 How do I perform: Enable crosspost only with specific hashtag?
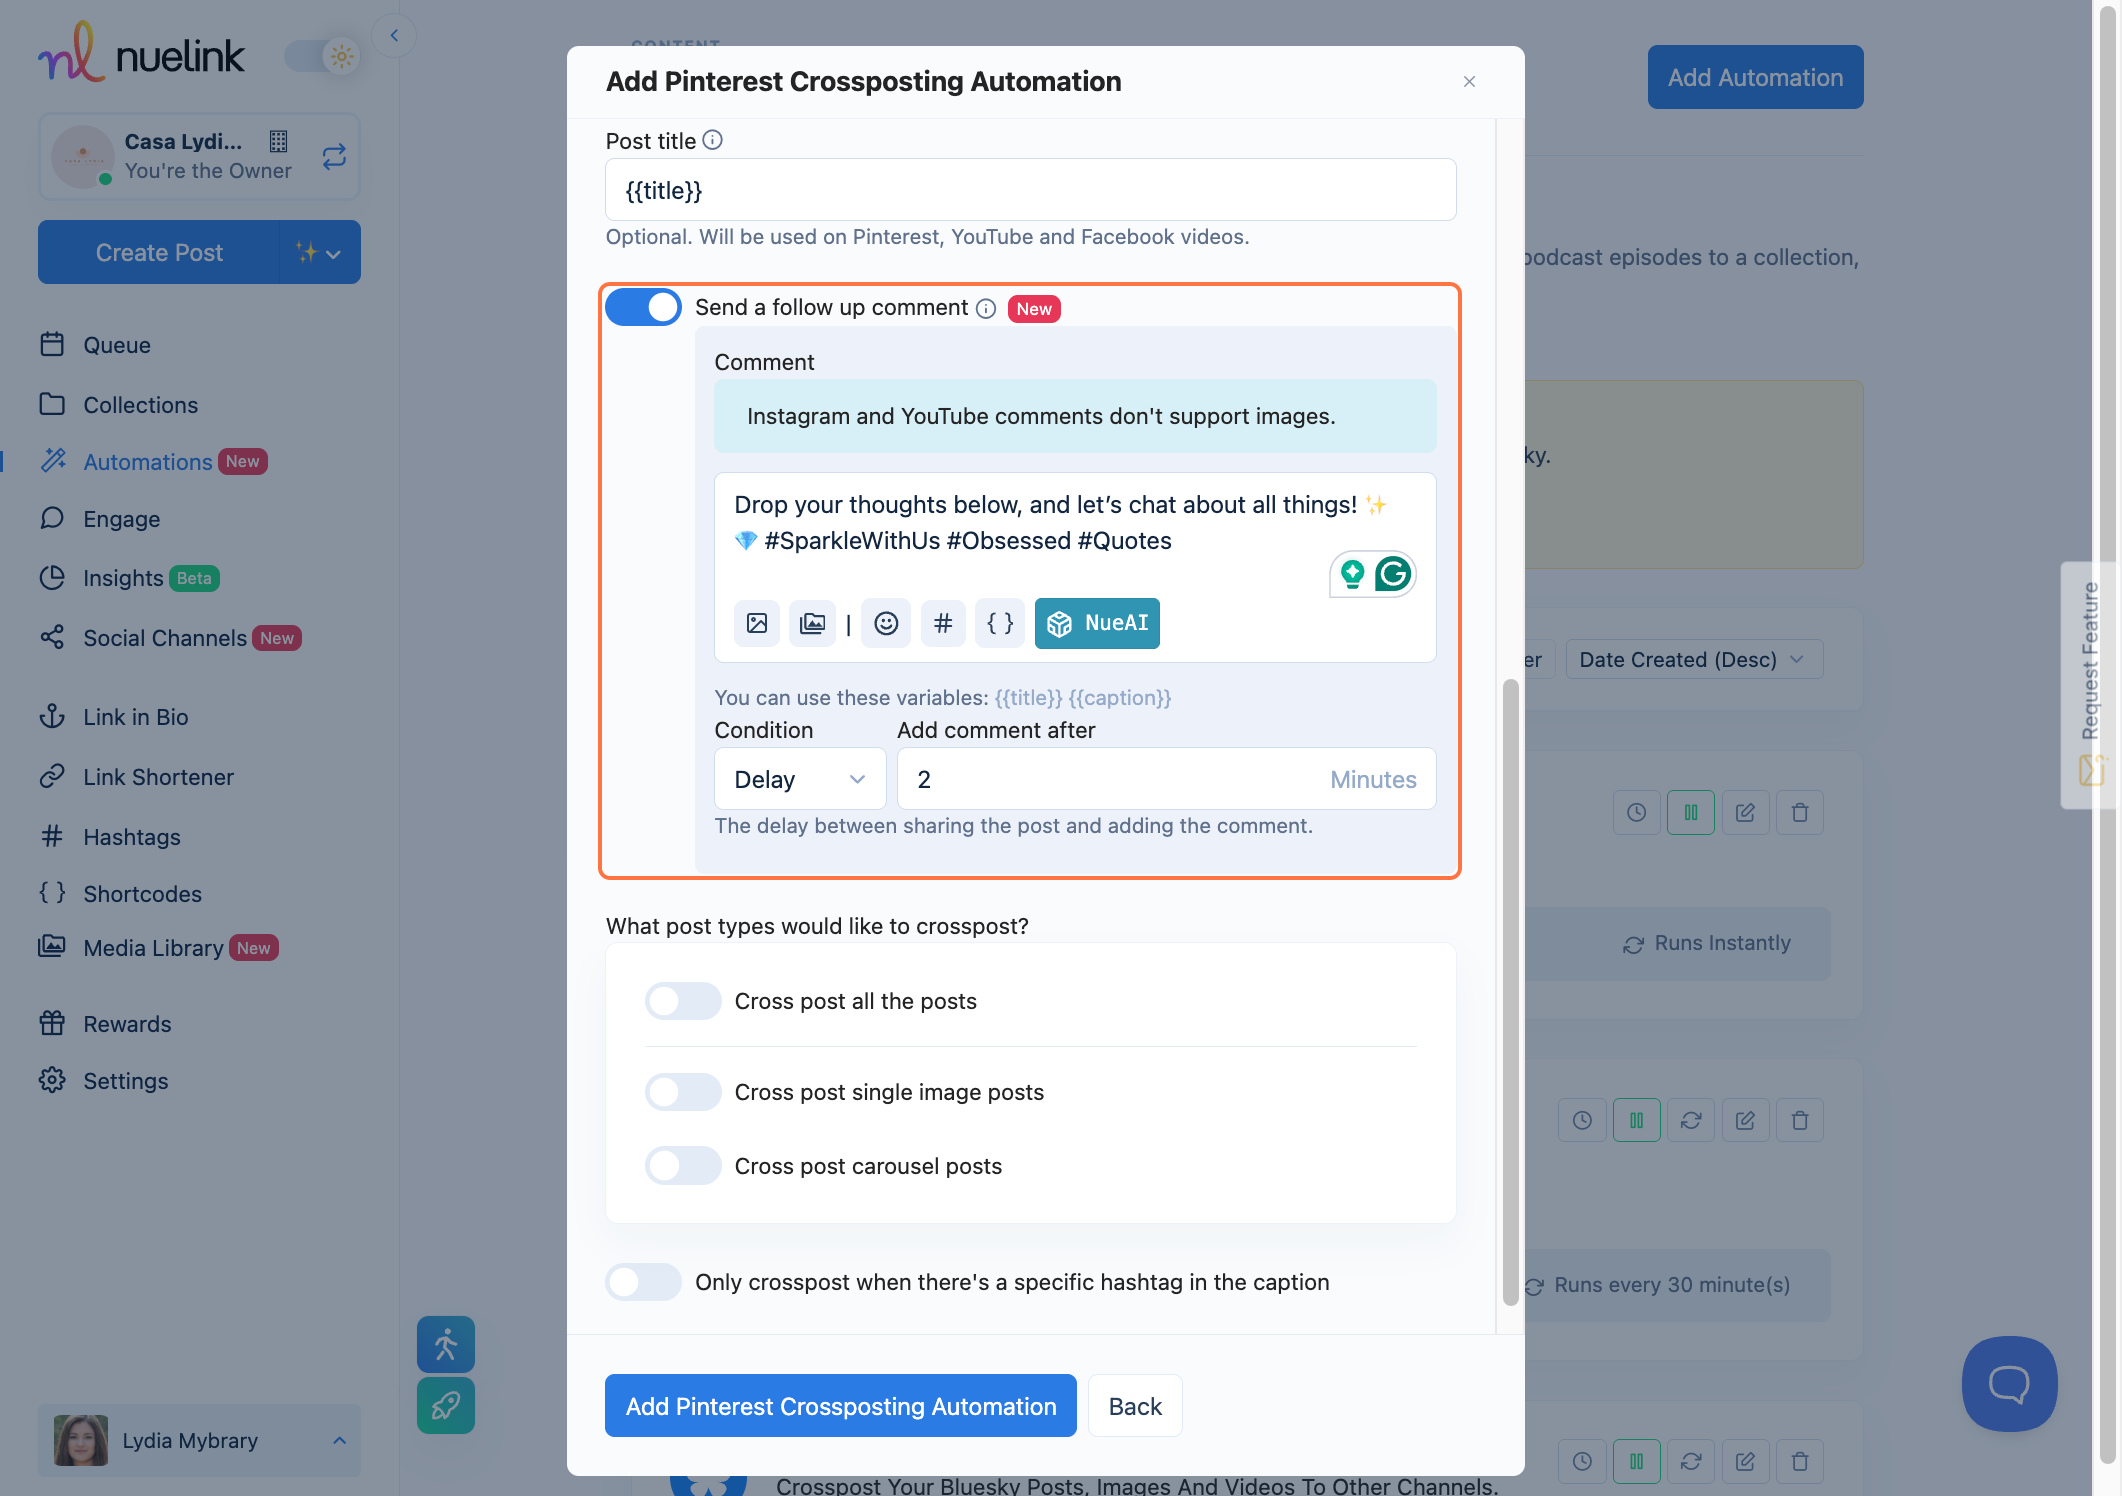[643, 1282]
